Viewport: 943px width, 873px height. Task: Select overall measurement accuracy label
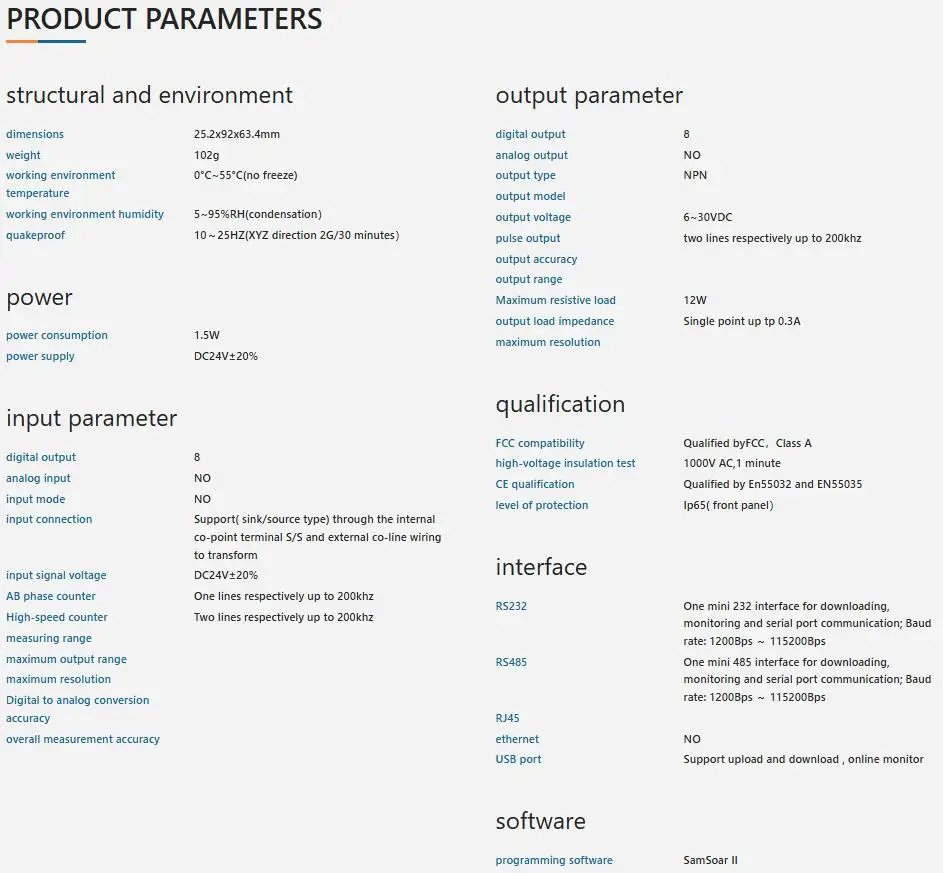click(83, 739)
